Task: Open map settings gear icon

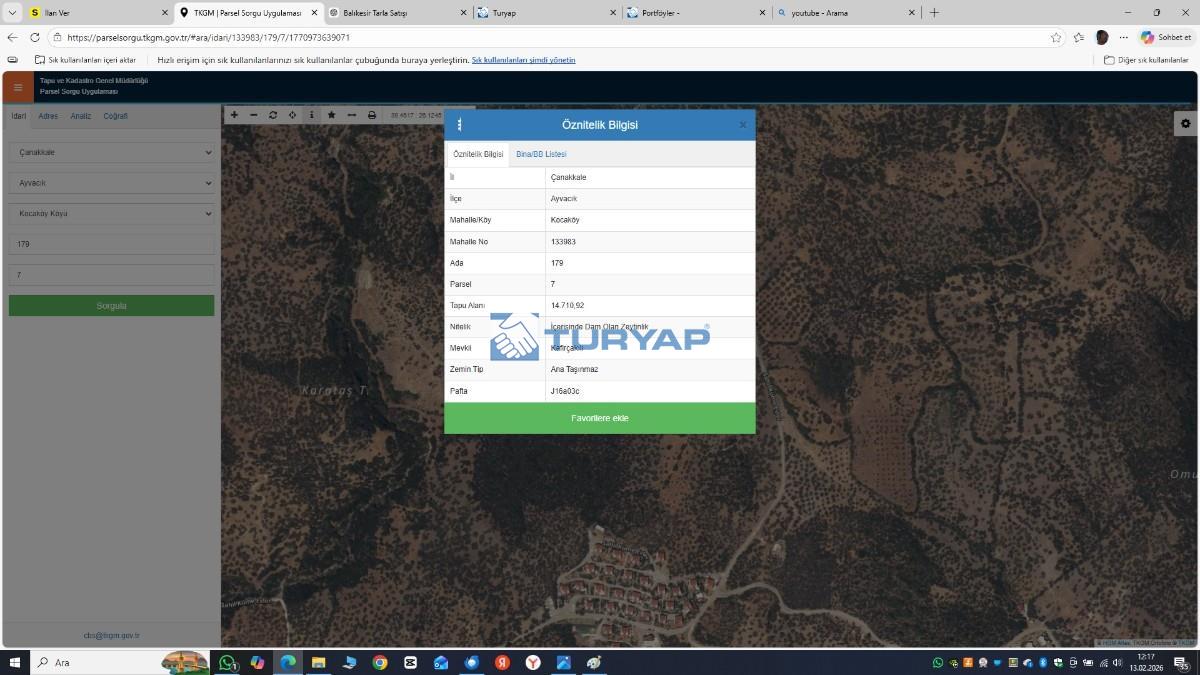Action: (1185, 123)
